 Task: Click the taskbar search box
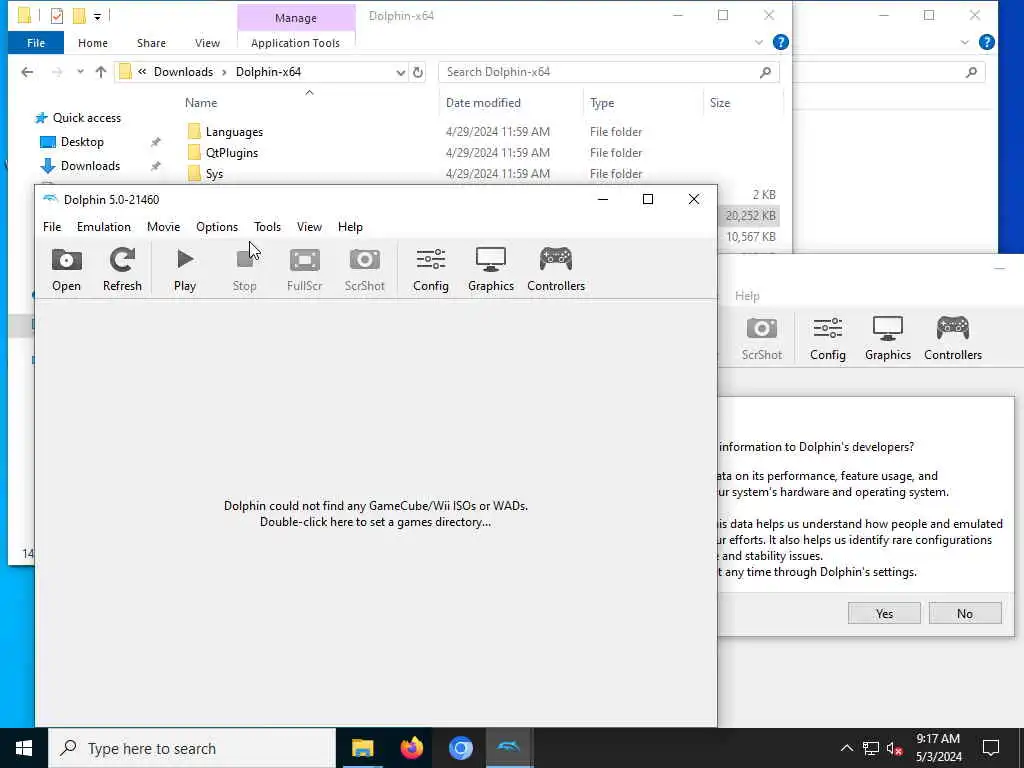click(x=192, y=748)
